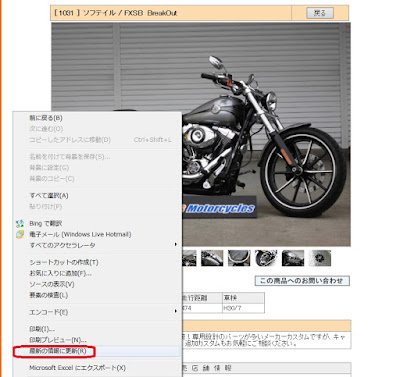Open the round gauge close-up thumbnail
Image resolution: width=400 pixels, height=377 pixels.
(239, 258)
